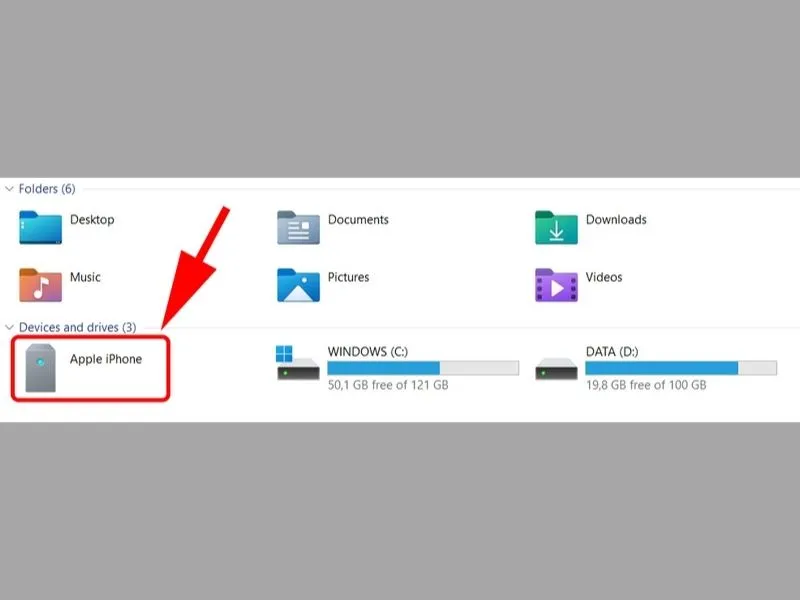Click the Downloads folder label
The height and width of the screenshot is (600, 800).
[616, 219]
